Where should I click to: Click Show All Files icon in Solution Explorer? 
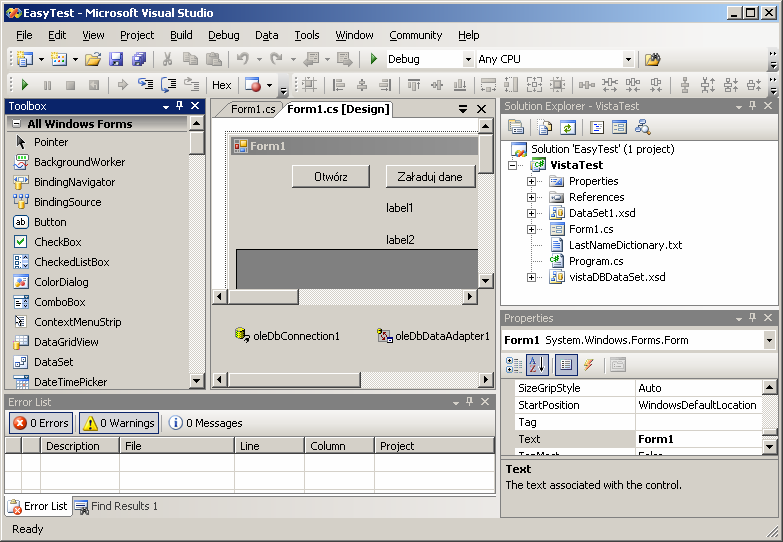[x=544, y=127]
